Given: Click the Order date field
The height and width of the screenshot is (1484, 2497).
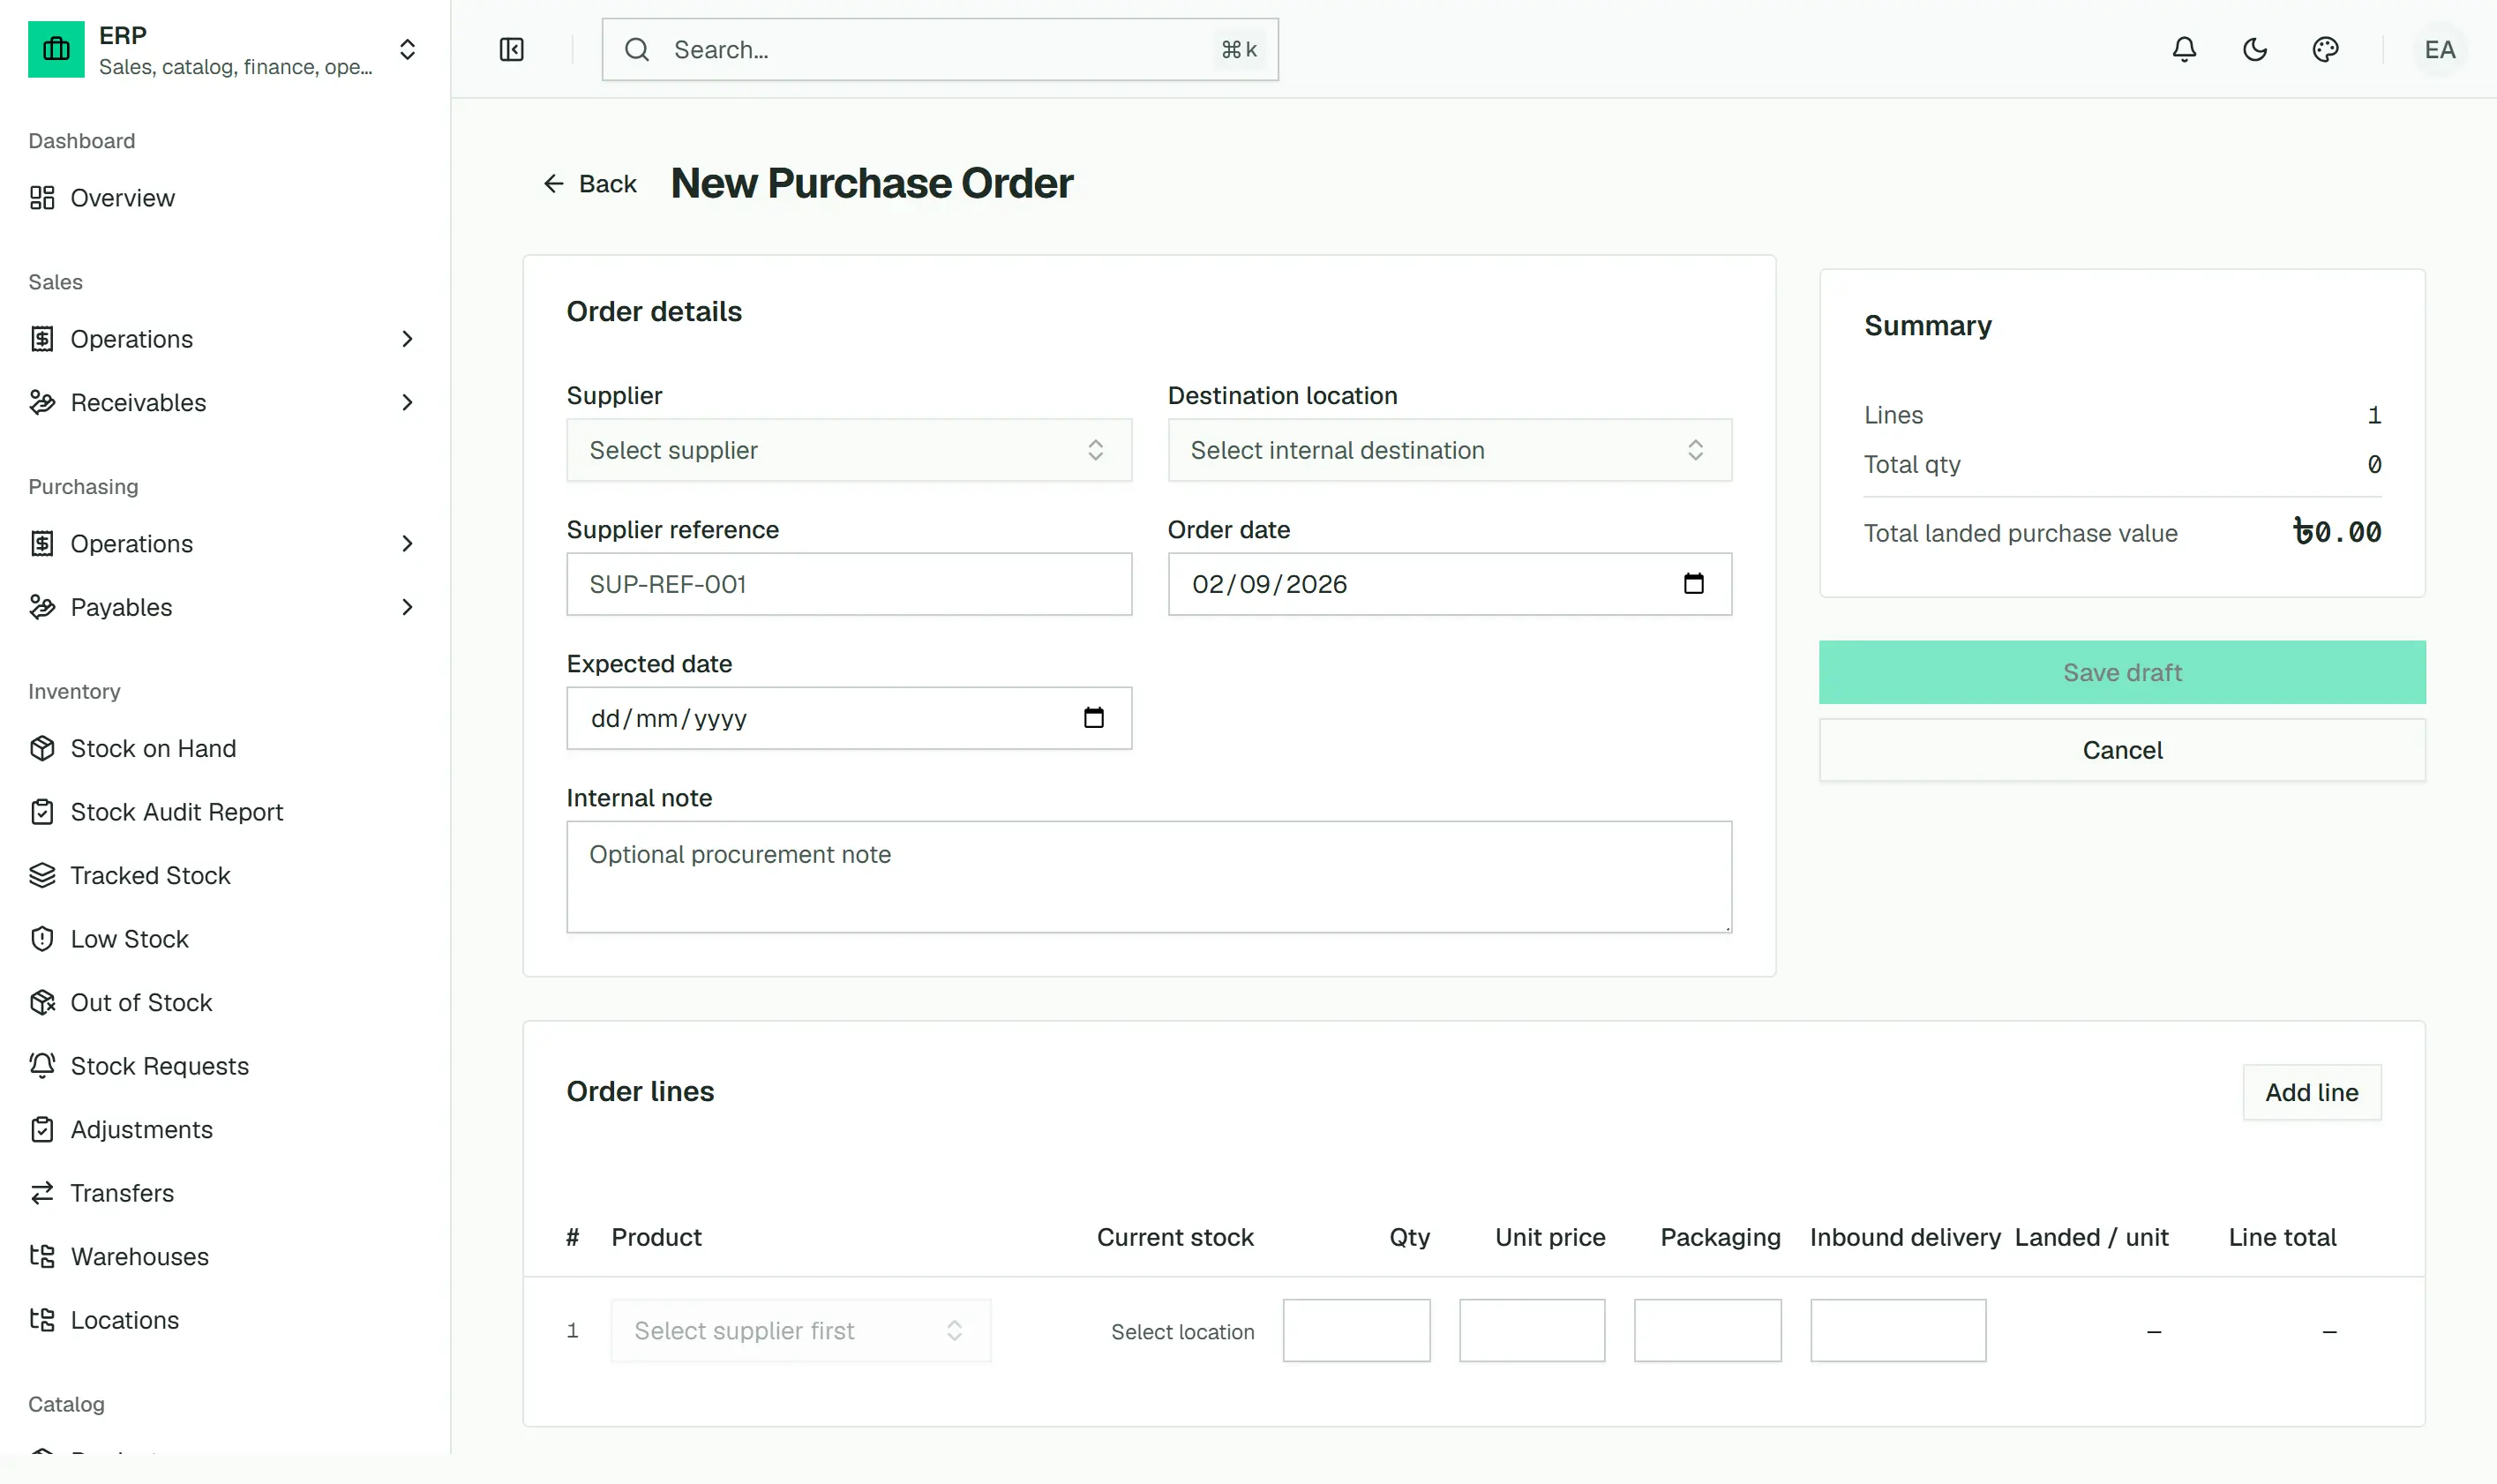Looking at the screenshot, I should (1449, 584).
